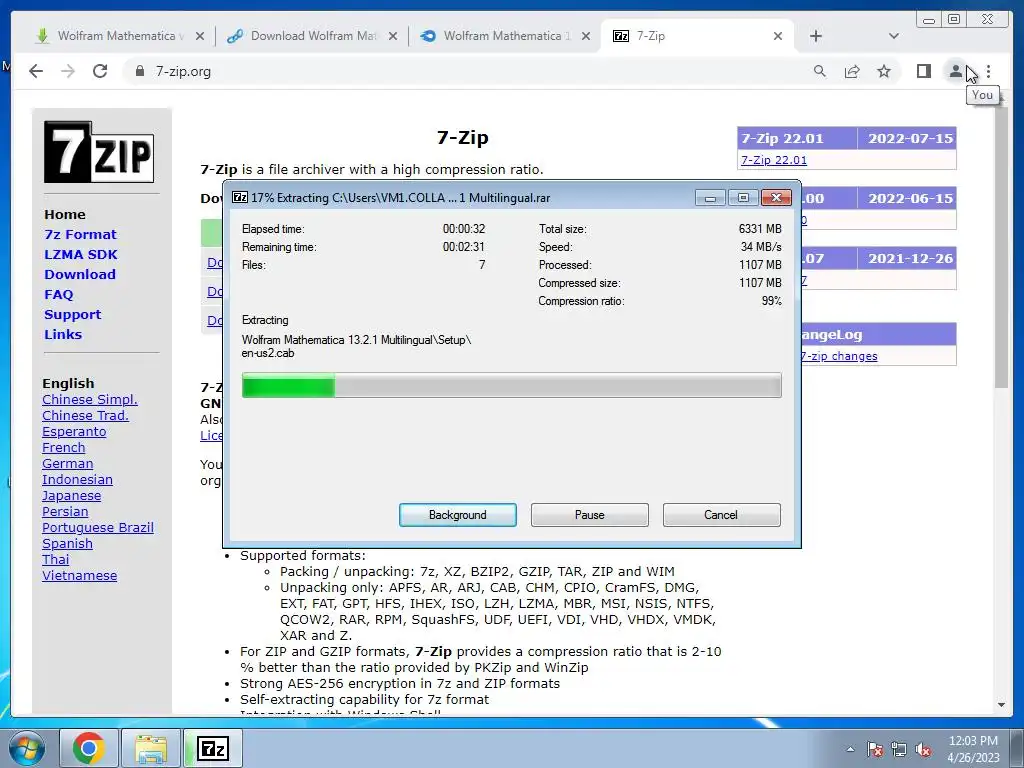Open the Windows Start menu

(x=25, y=748)
